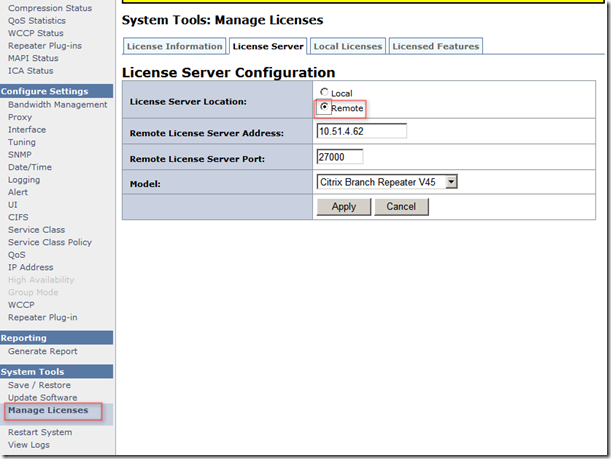Switch to the License Server tab
This screenshot has height=459, width=611.
268,46
